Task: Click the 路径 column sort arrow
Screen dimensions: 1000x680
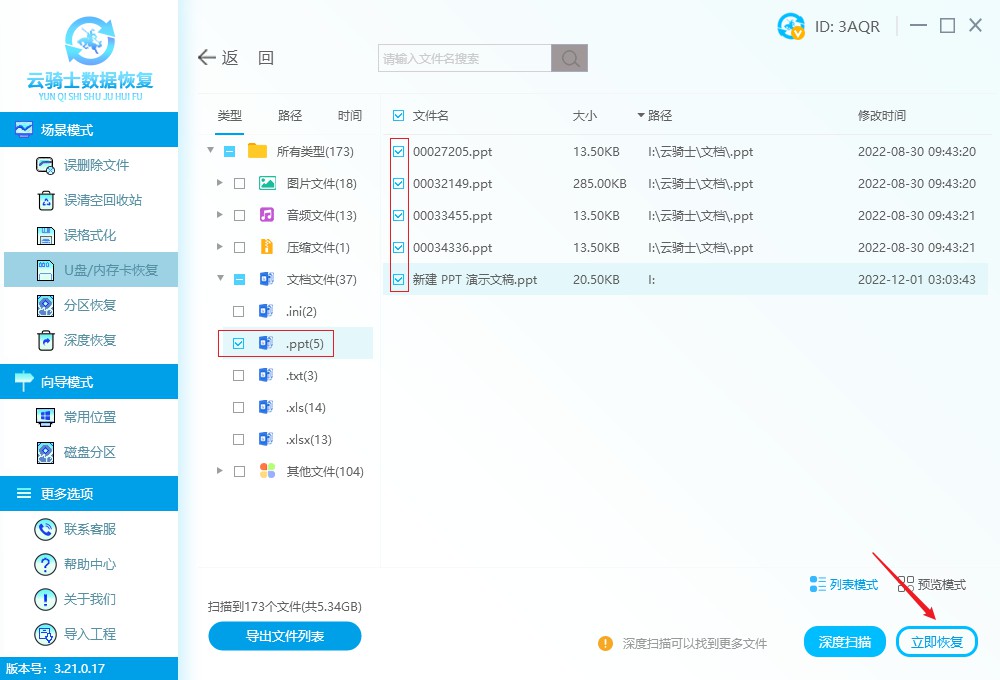Action: click(x=641, y=115)
